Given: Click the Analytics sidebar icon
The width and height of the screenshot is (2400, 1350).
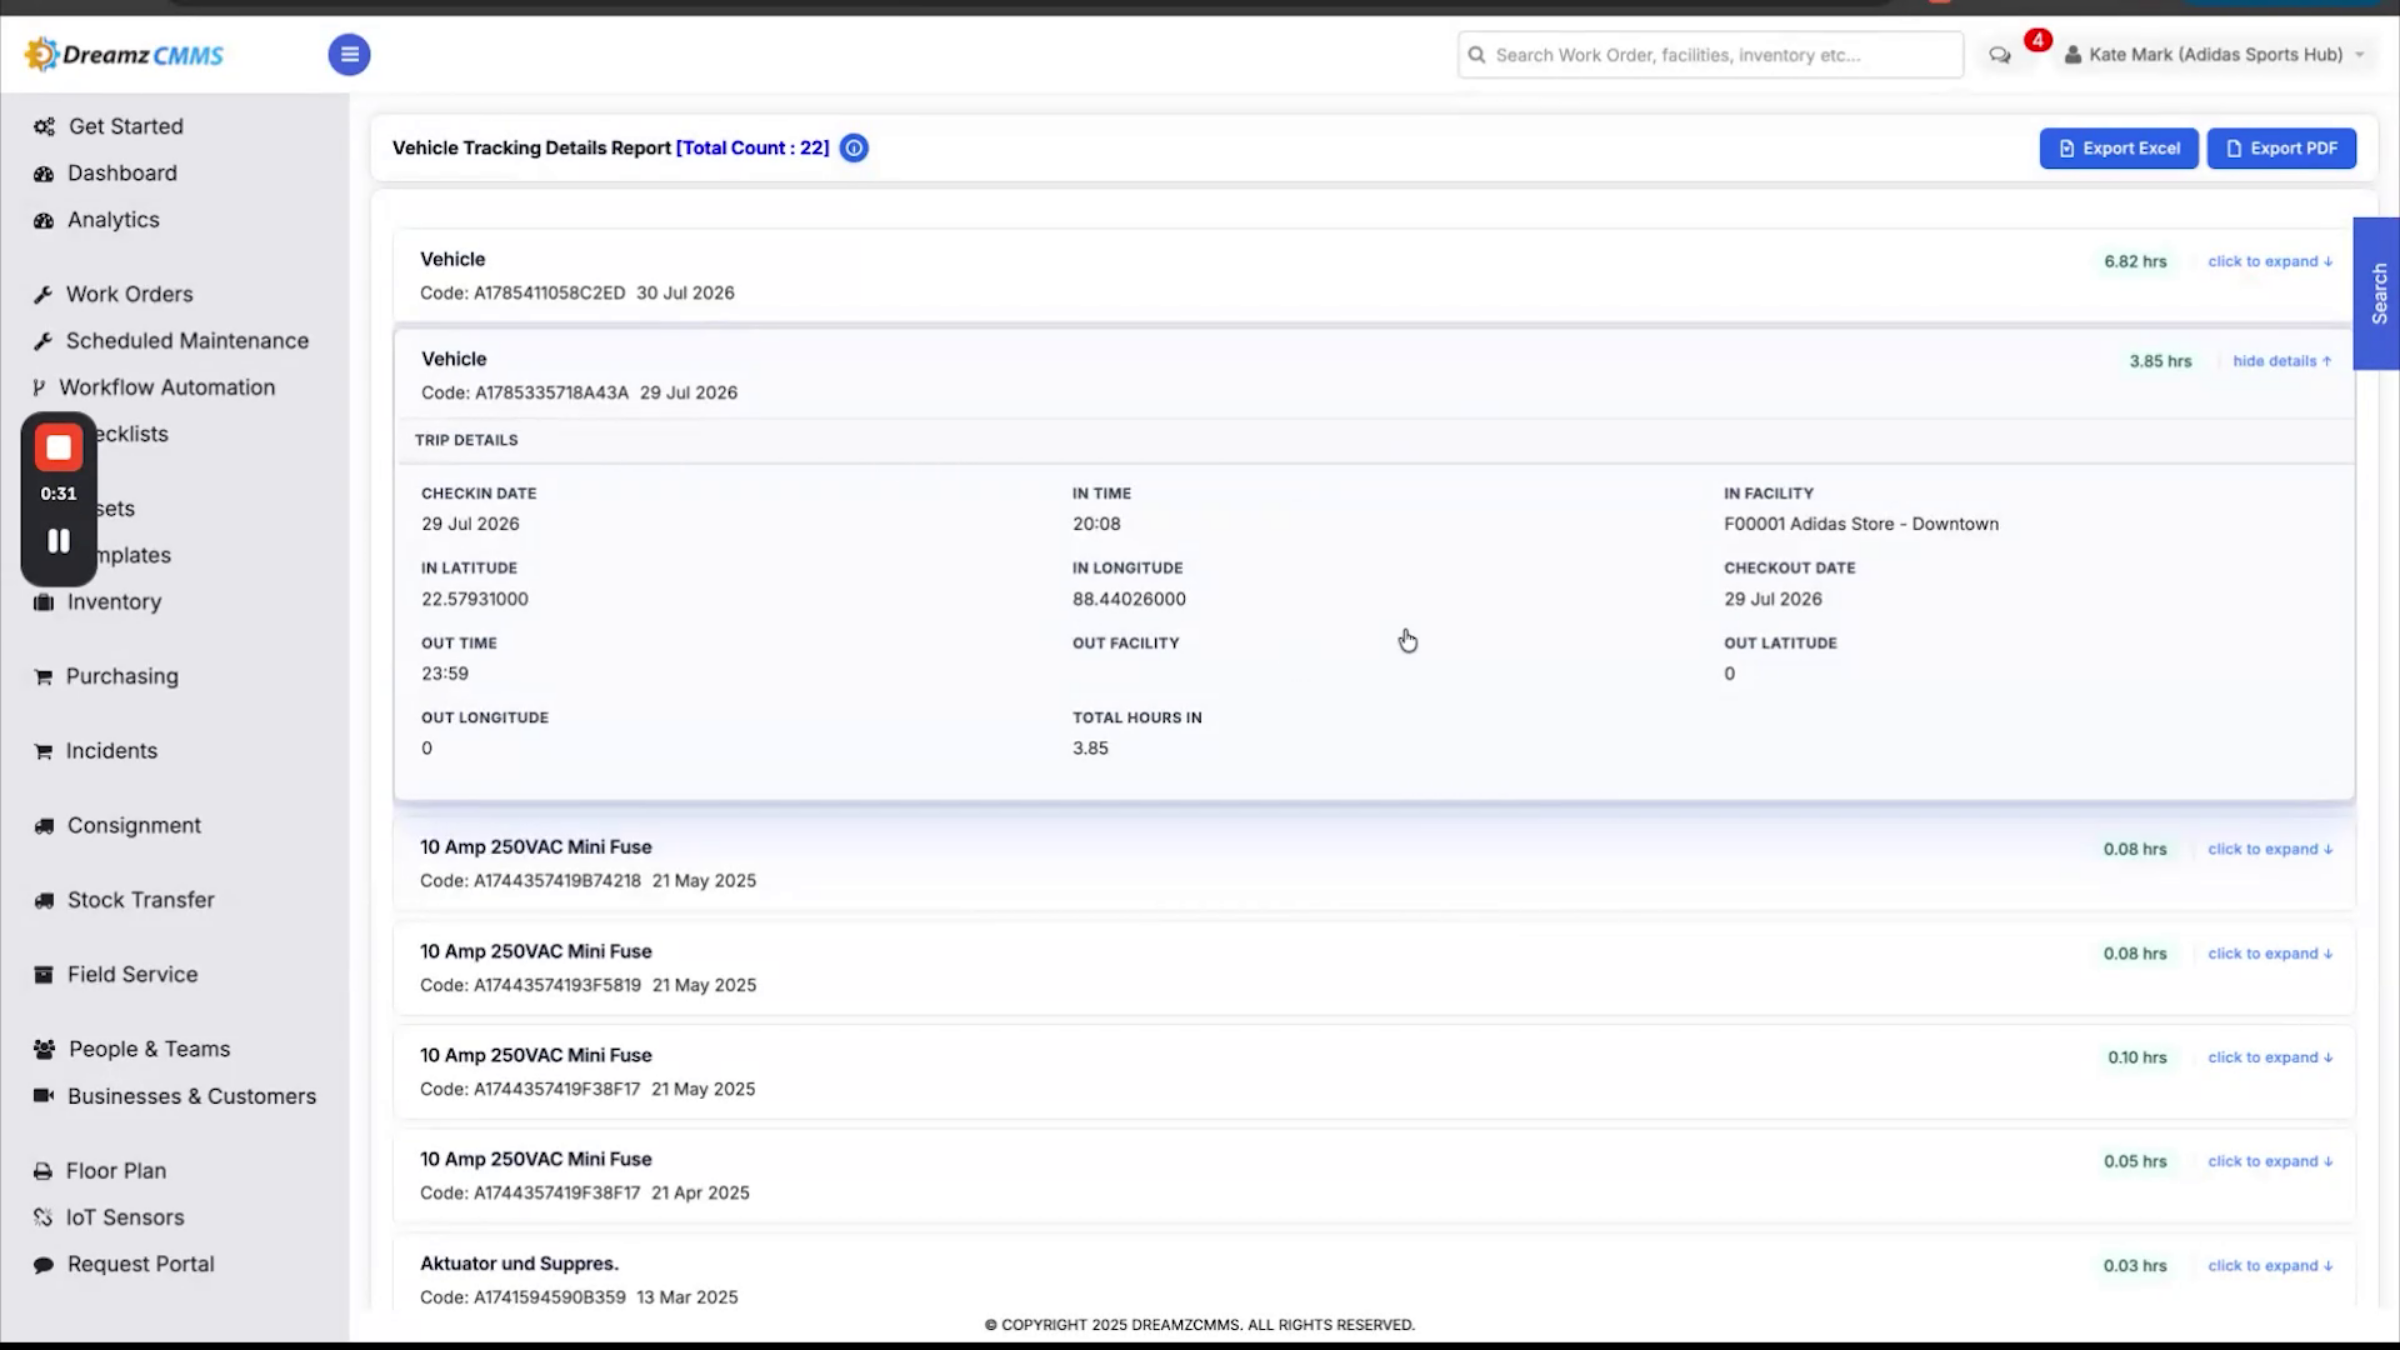Looking at the screenshot, I should point(43,220).
